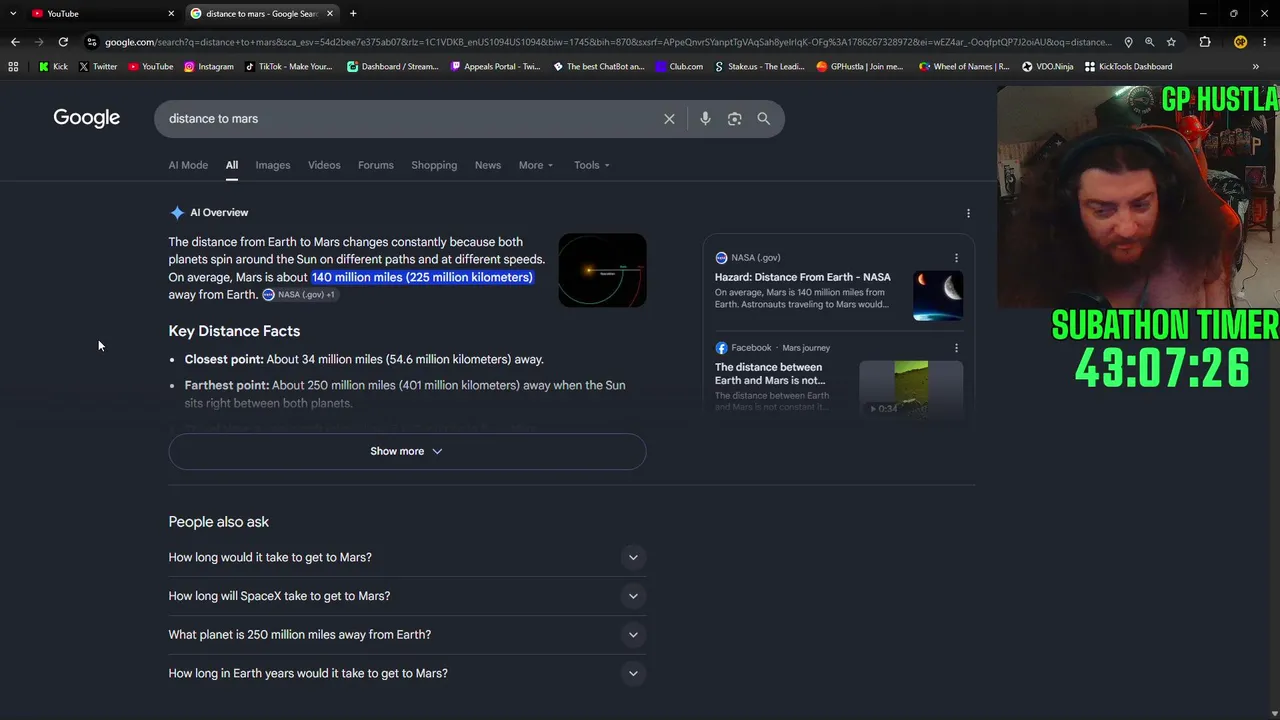Open 'Hazard: Distance From Earth - NASA' link
Image resolution: width=1280 pixels, height=720 pixels.
[x=803, y=277]
